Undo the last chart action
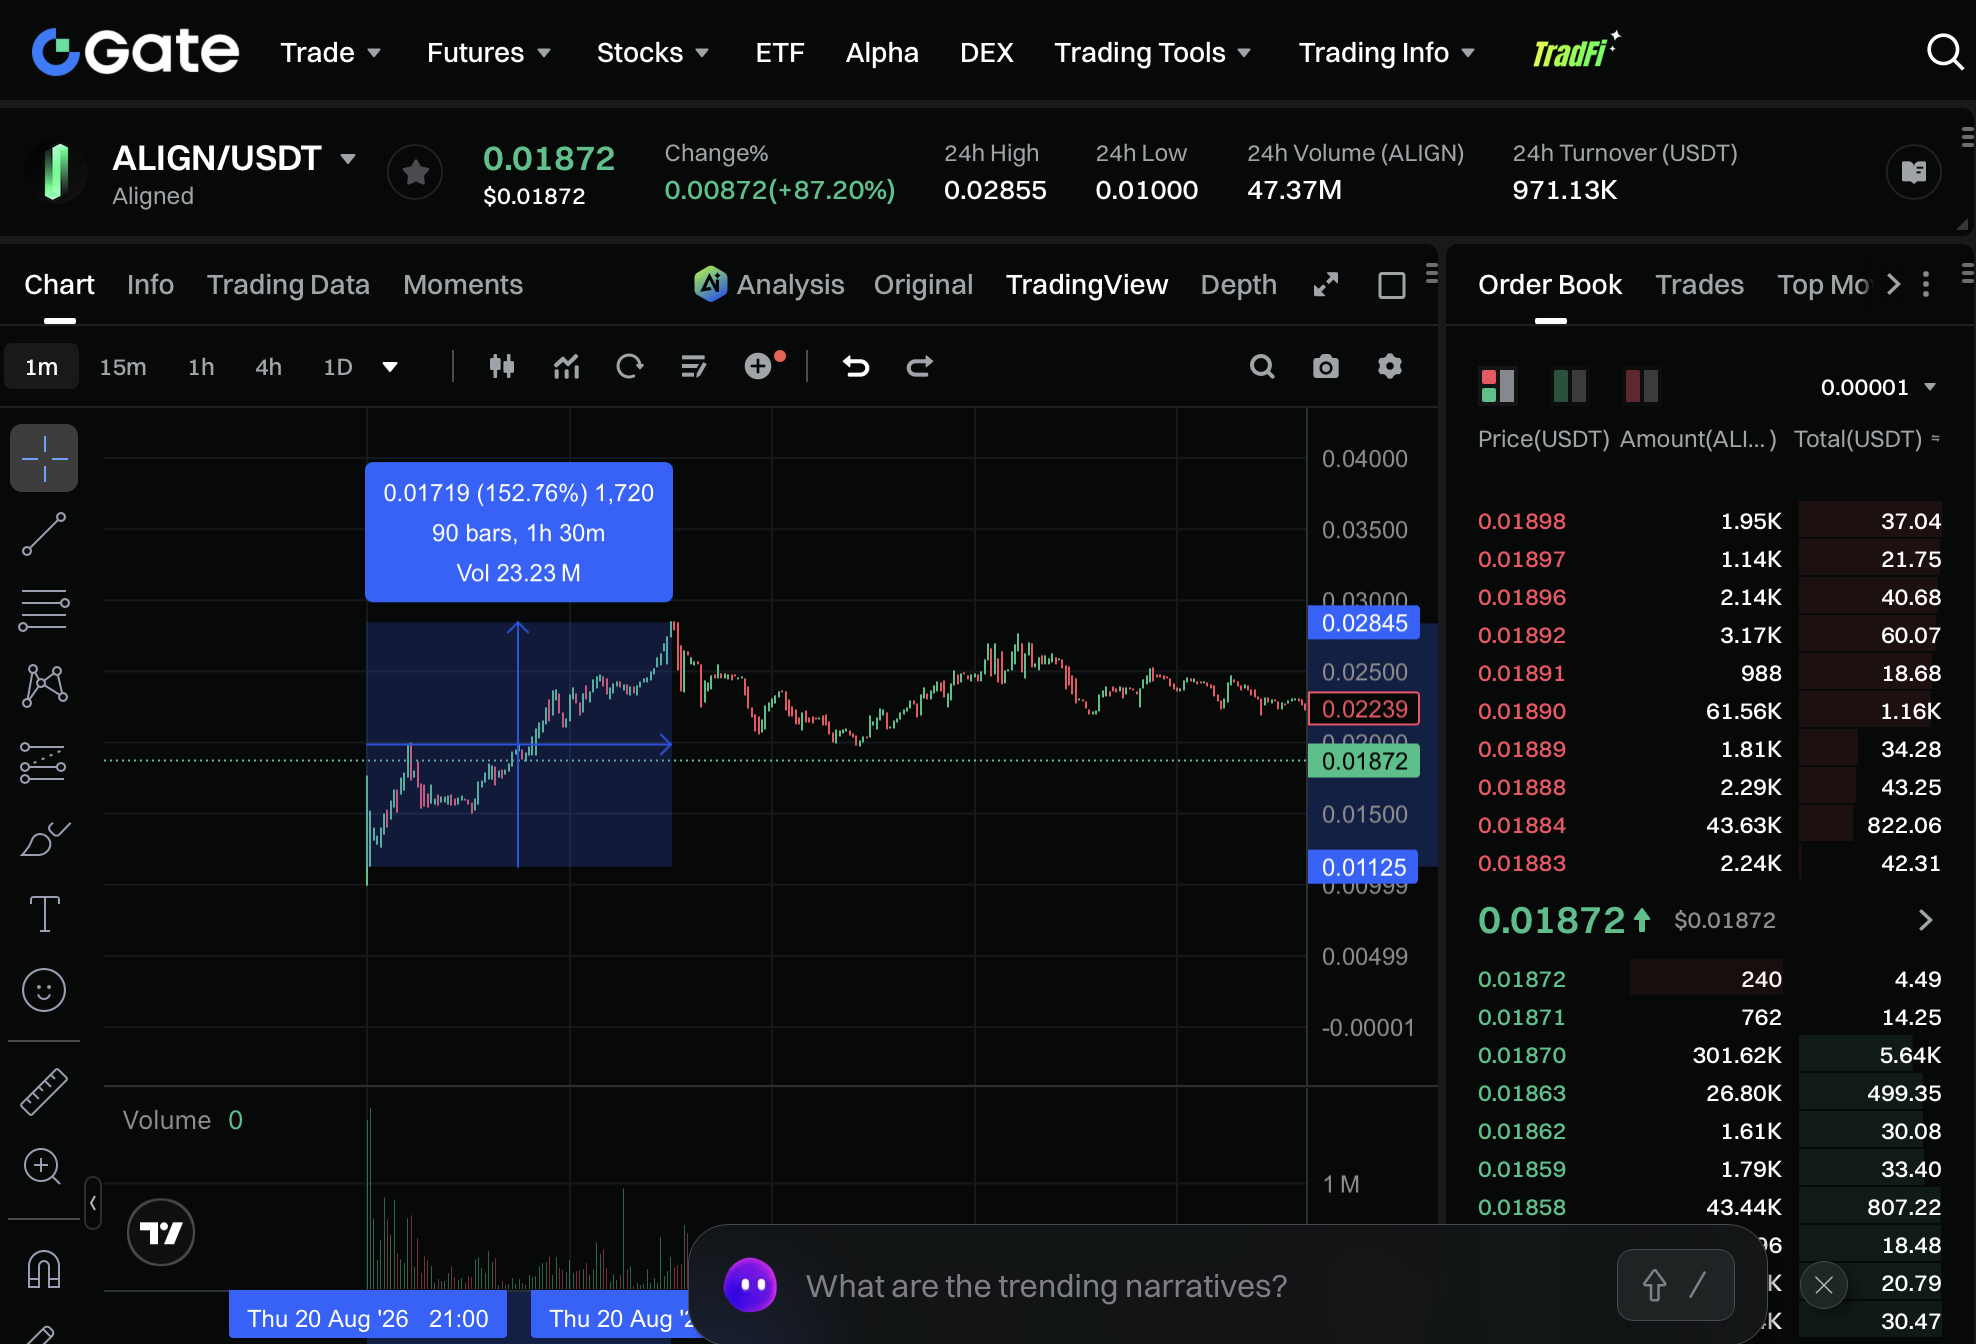Screen dimensions: 1976x1344 pyautogui.click(x=856, y=367)
